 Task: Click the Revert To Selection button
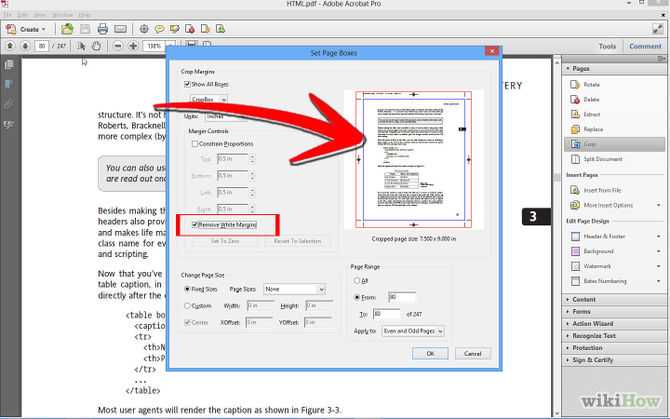coord(297,241)
